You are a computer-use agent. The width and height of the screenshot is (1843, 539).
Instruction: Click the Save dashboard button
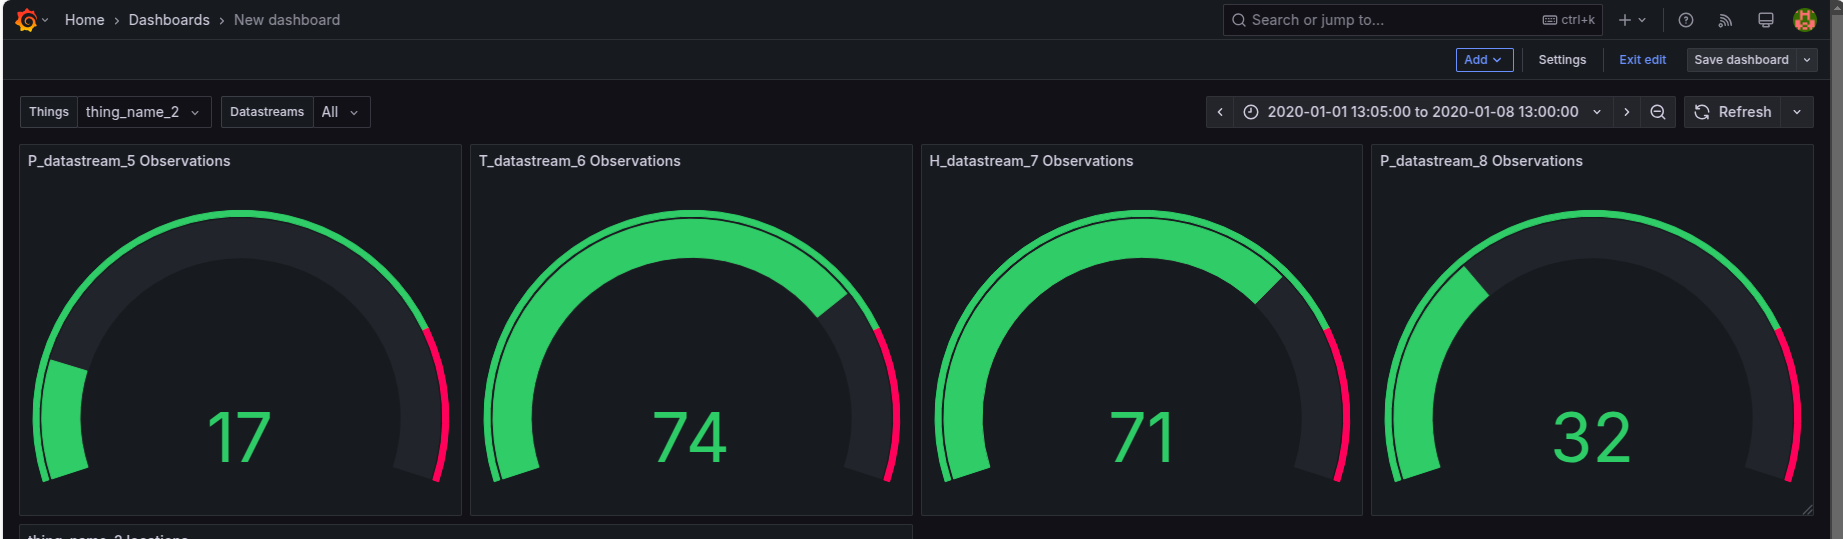(x=1741, y=60)
